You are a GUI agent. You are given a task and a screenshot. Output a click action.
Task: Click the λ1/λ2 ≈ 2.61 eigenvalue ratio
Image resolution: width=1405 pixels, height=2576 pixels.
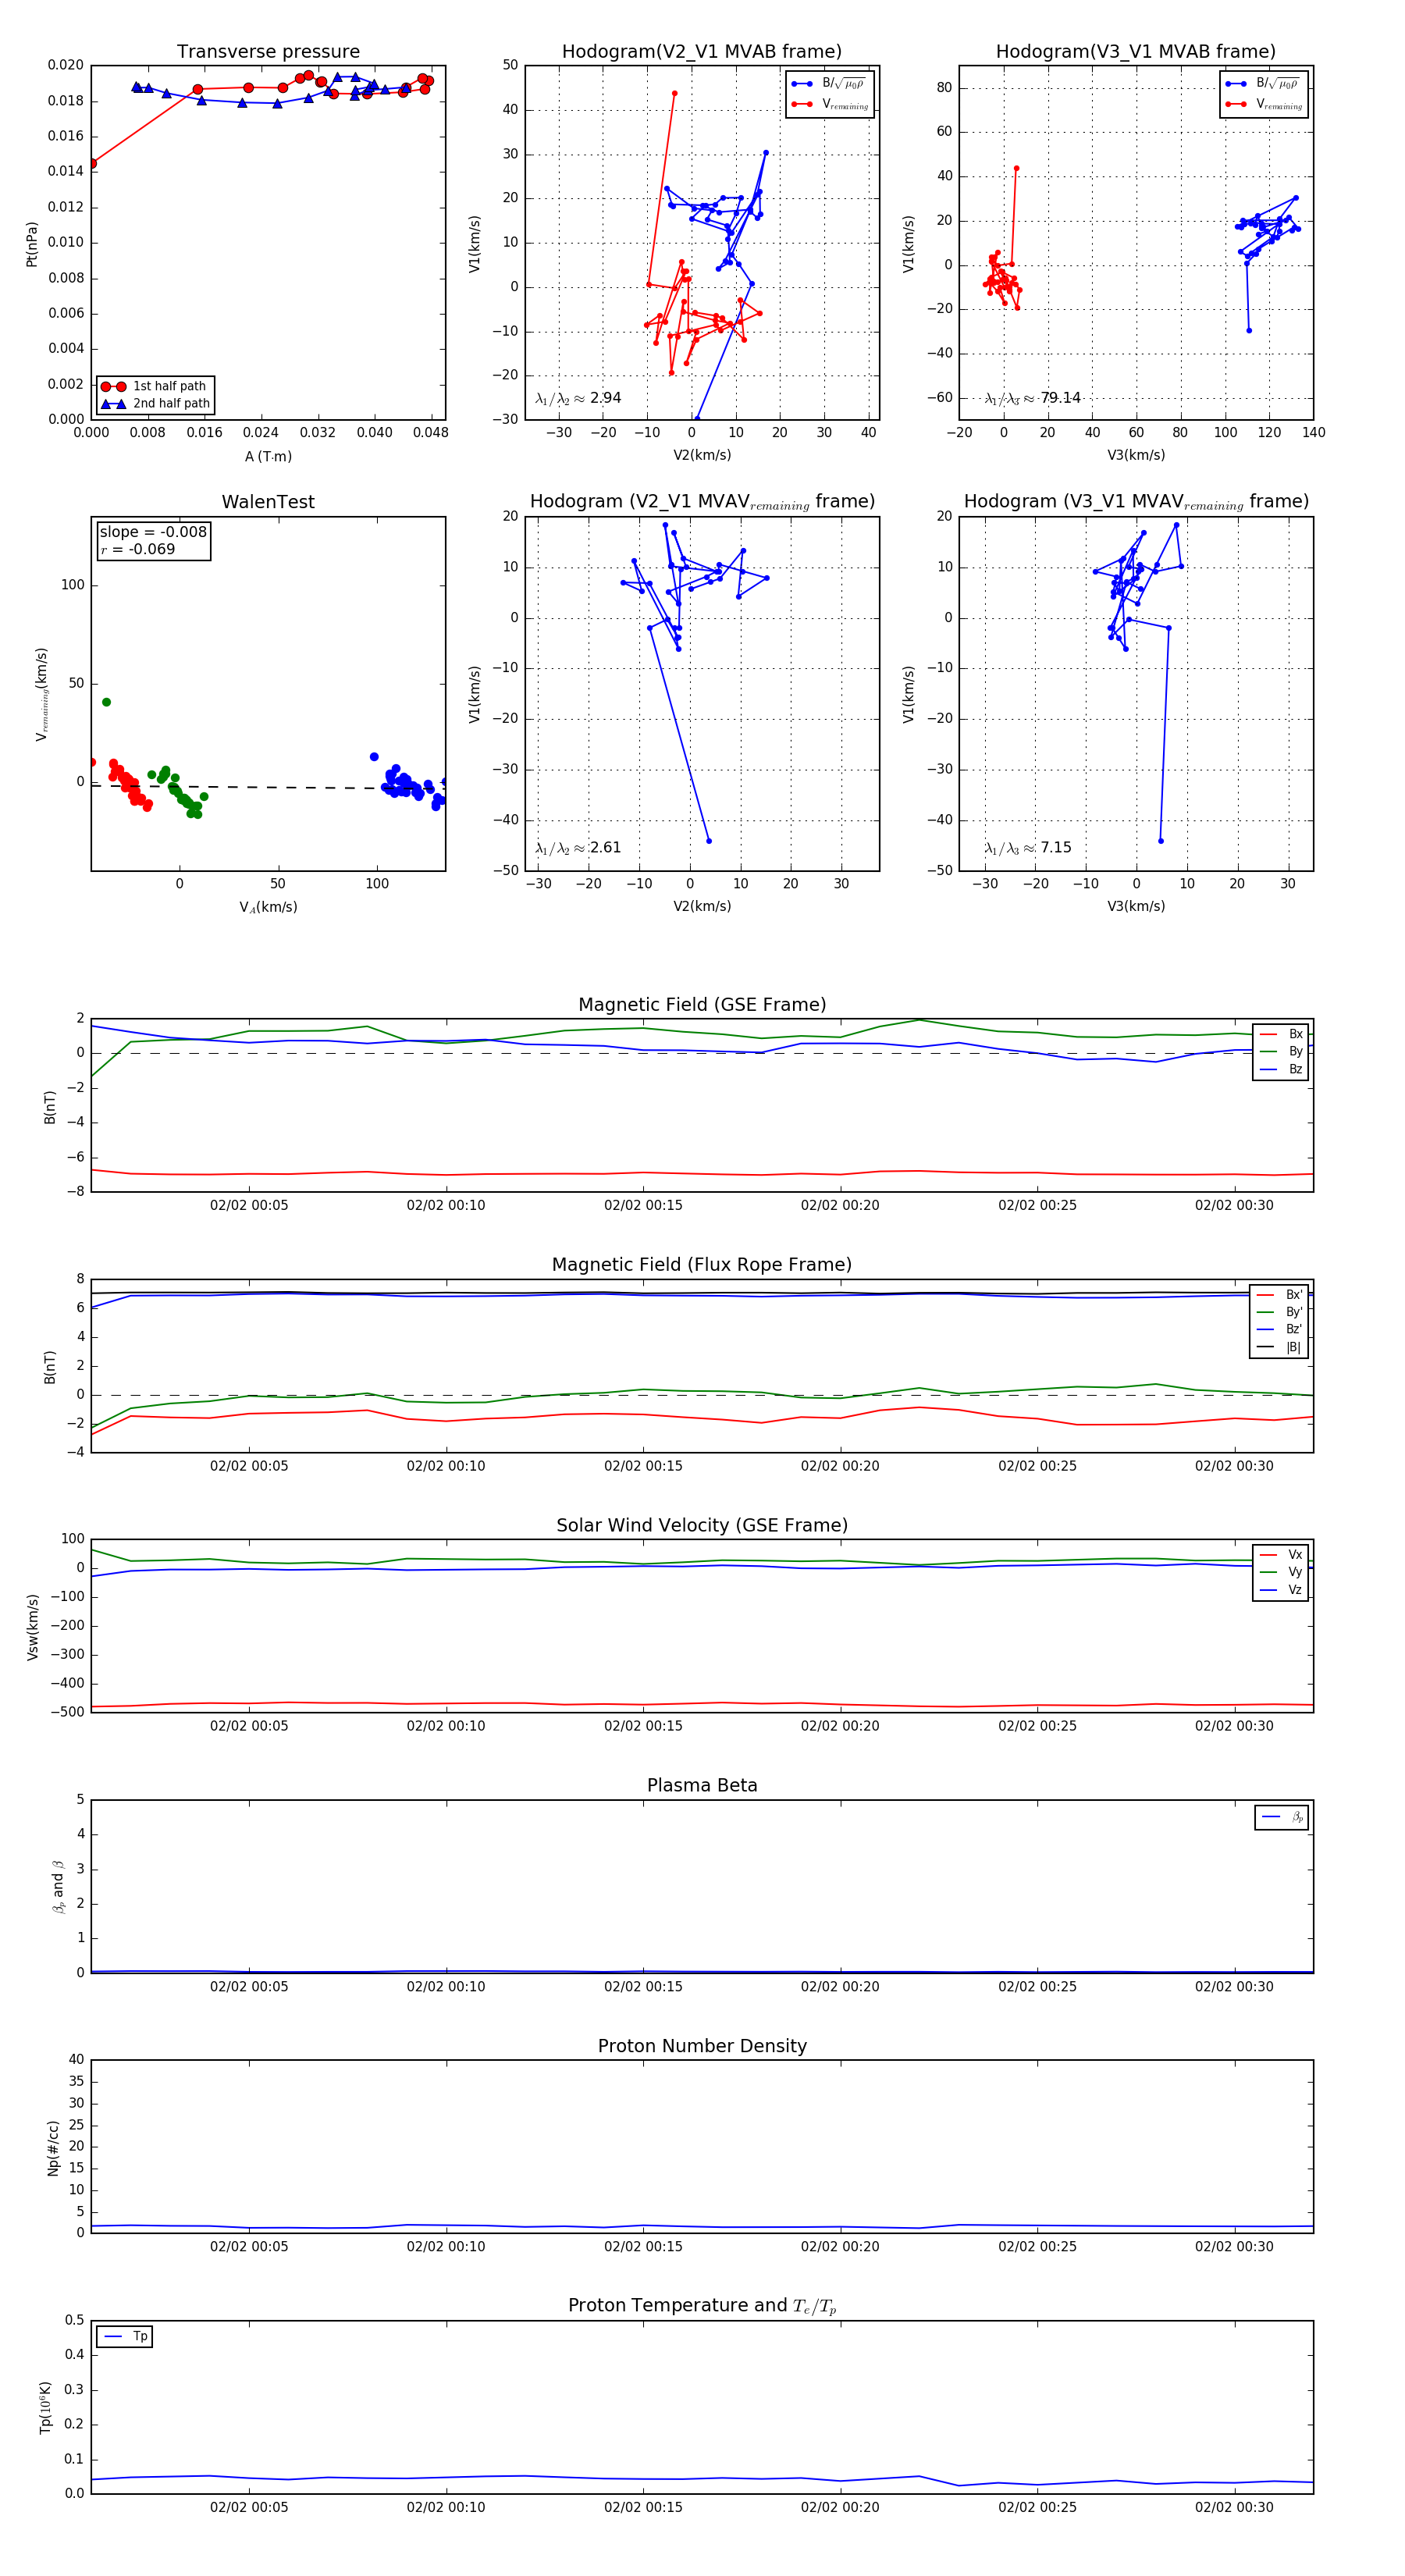click(x=578, y=848)
